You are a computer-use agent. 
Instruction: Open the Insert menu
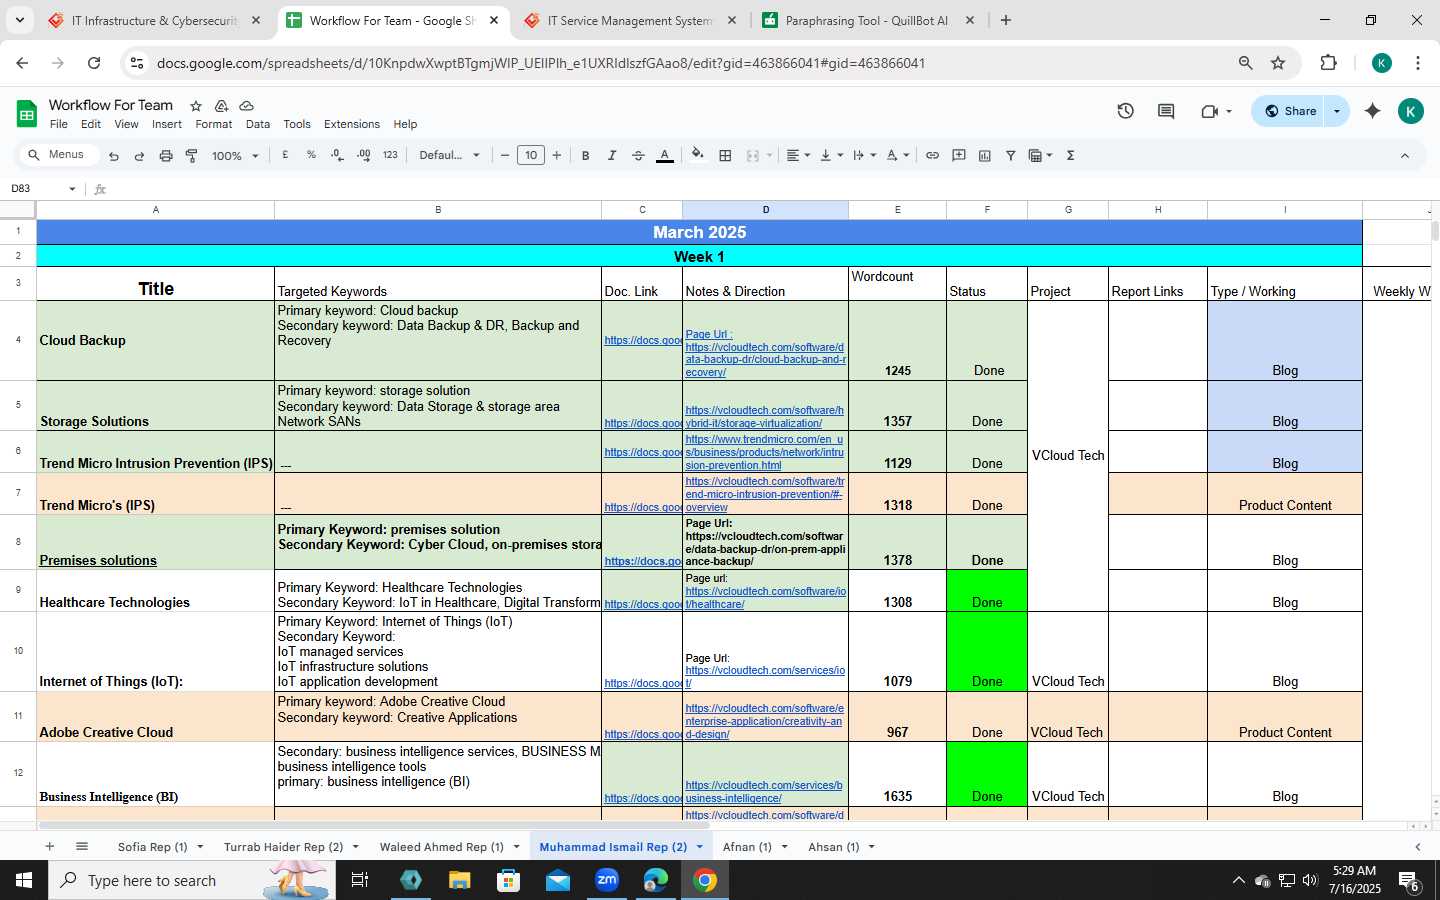tap(167, 124)
